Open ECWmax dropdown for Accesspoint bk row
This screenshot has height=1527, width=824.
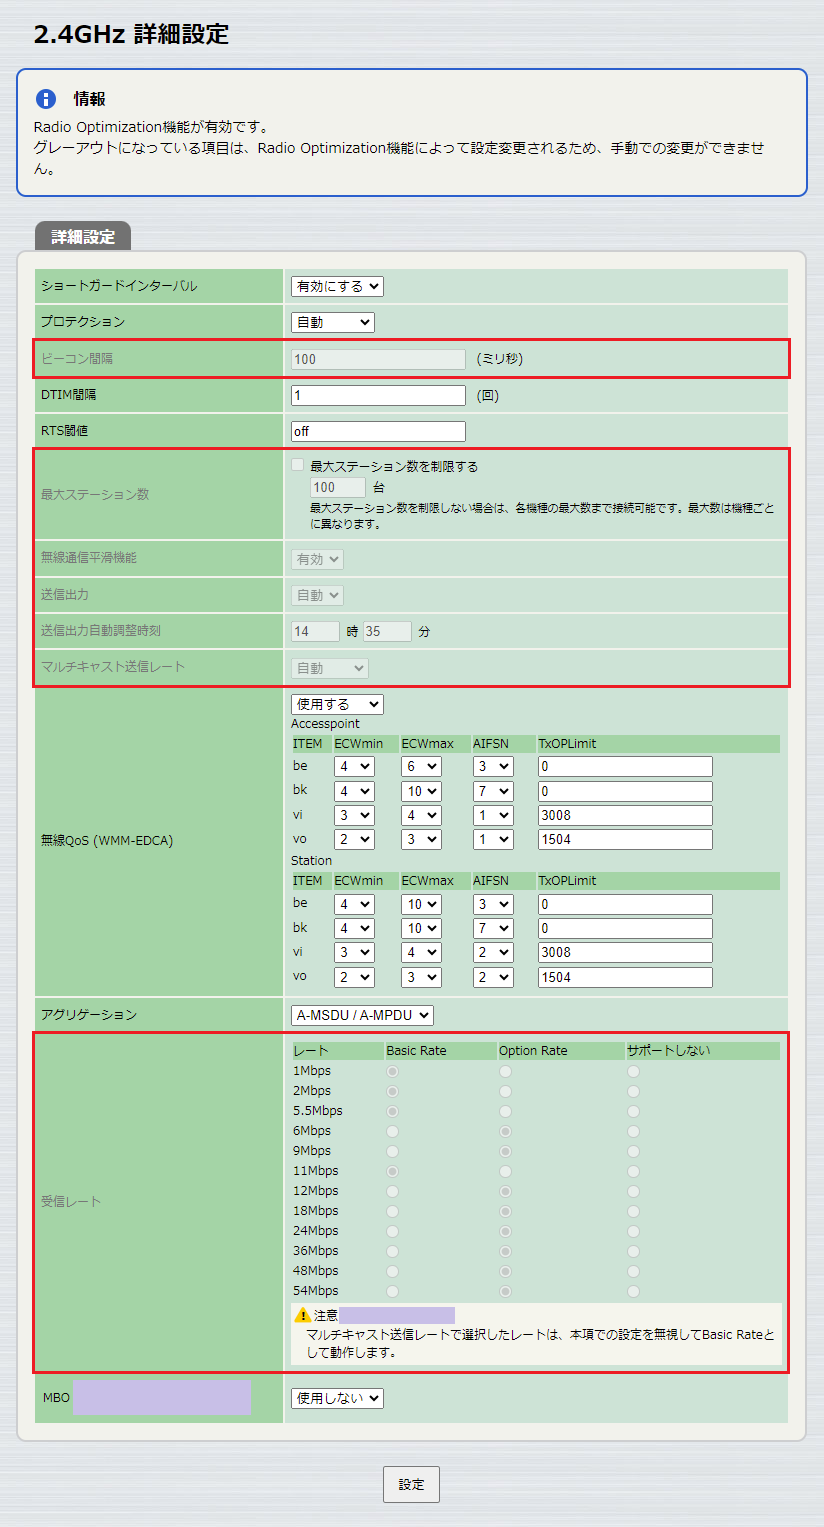coord(421,790)
